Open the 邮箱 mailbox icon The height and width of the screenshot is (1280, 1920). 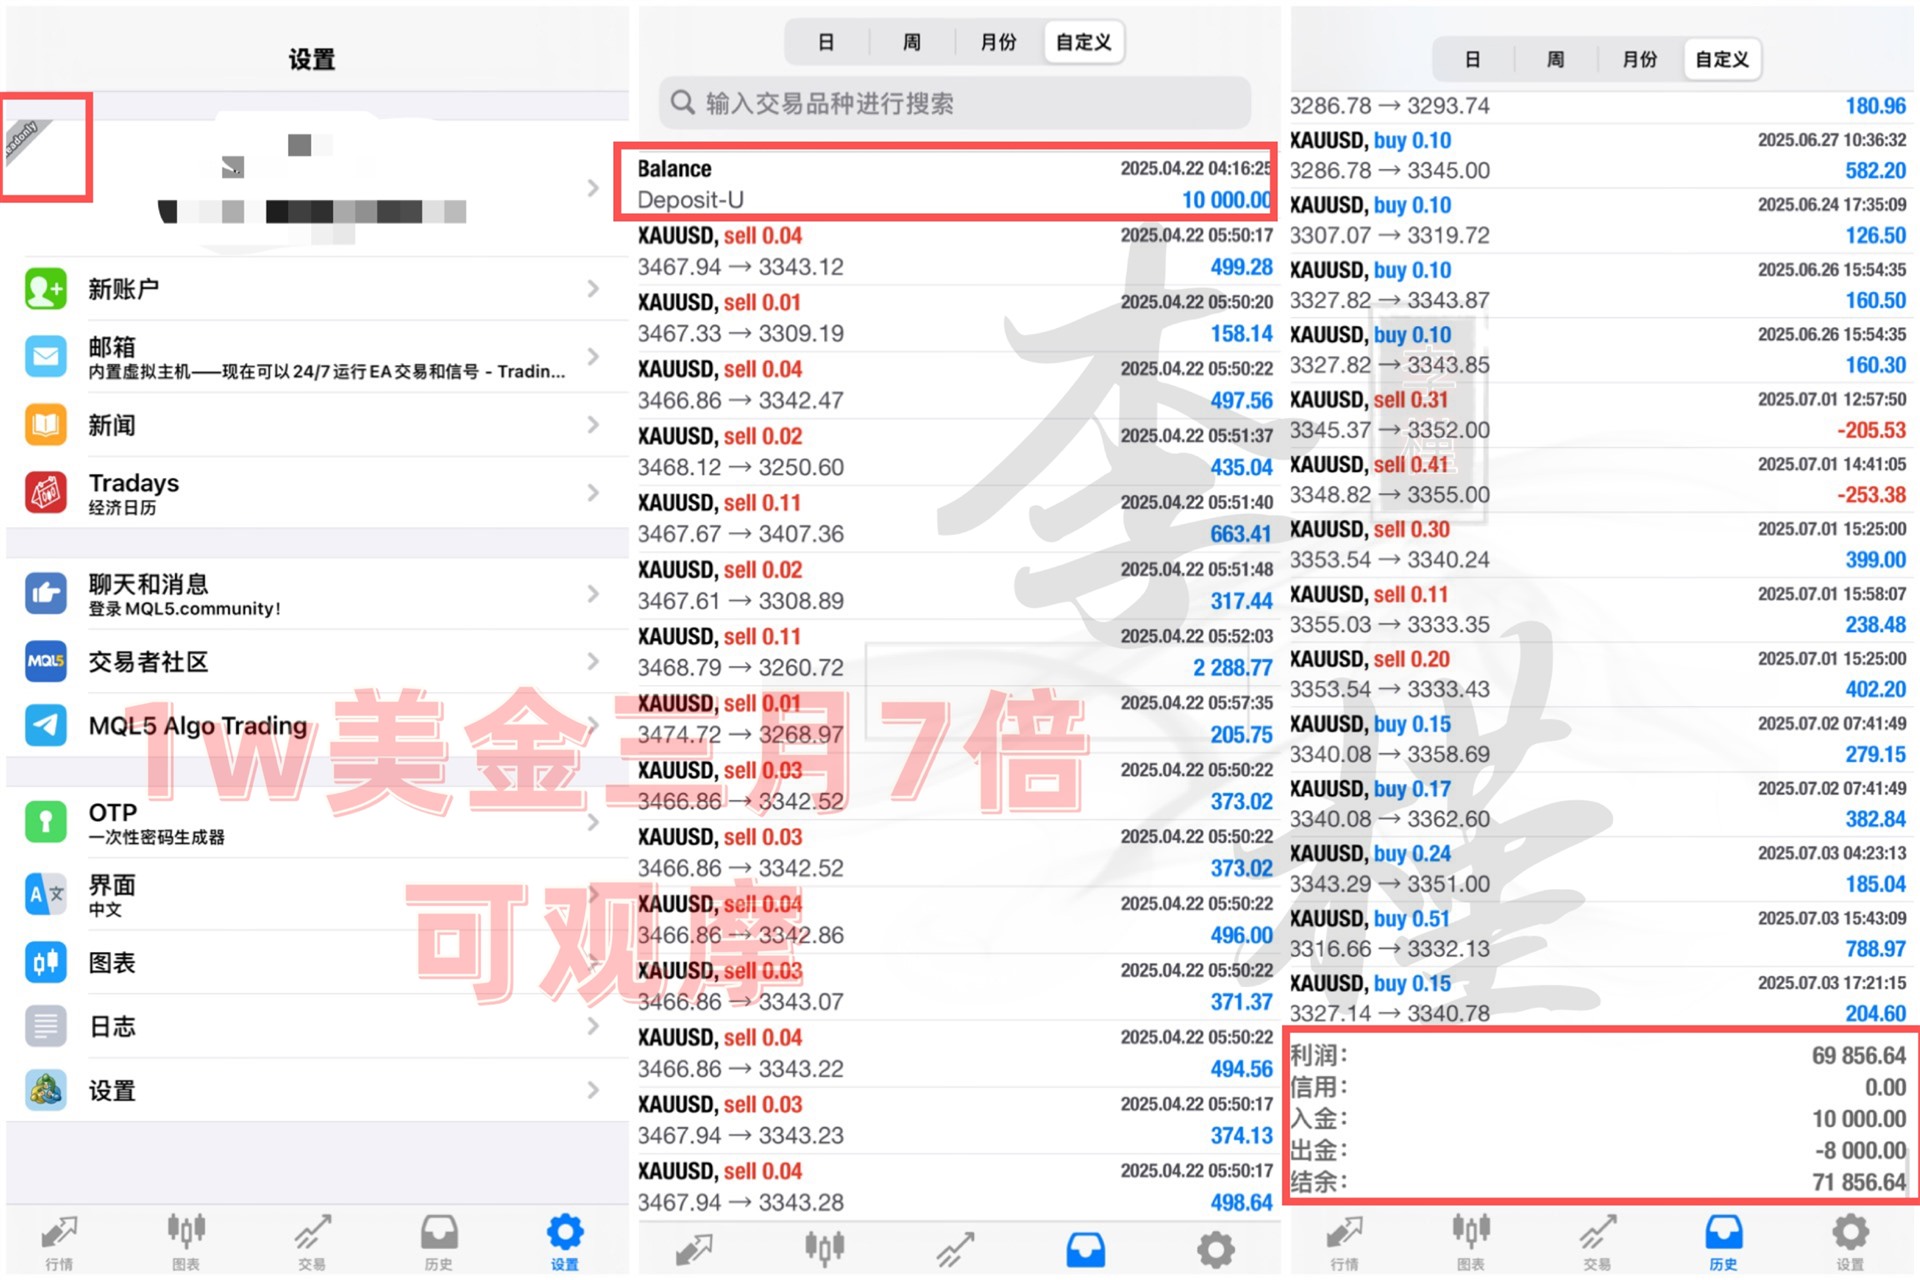[x=46, y=357]
